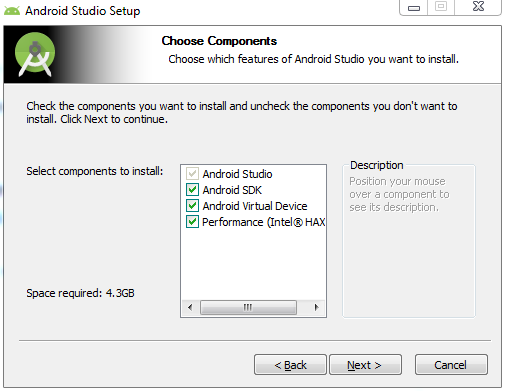505x391 pixels.
Task: Click the Android robot icon in title bar
Action: 12,11
